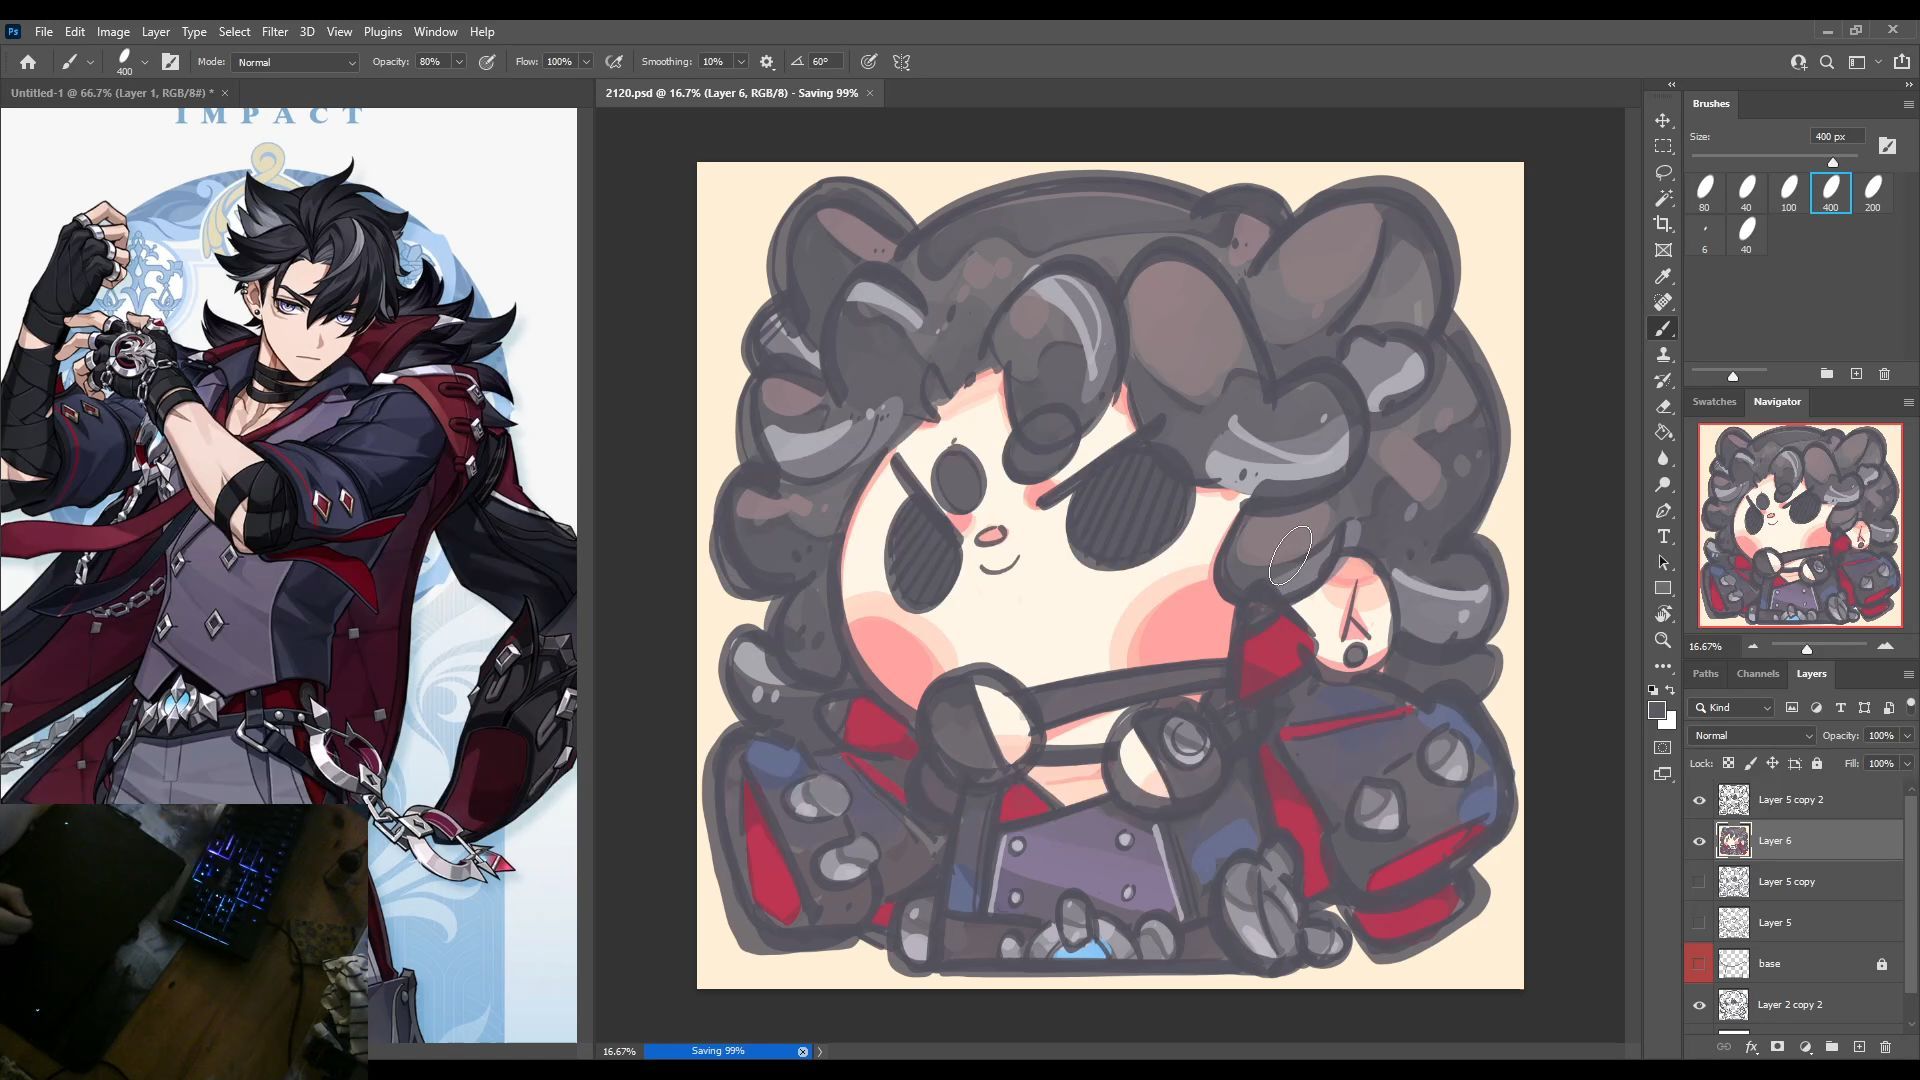Viewport: 1920px width, 1080px height.
Task: Select the Dodge tool
Action: (1663, 484)
